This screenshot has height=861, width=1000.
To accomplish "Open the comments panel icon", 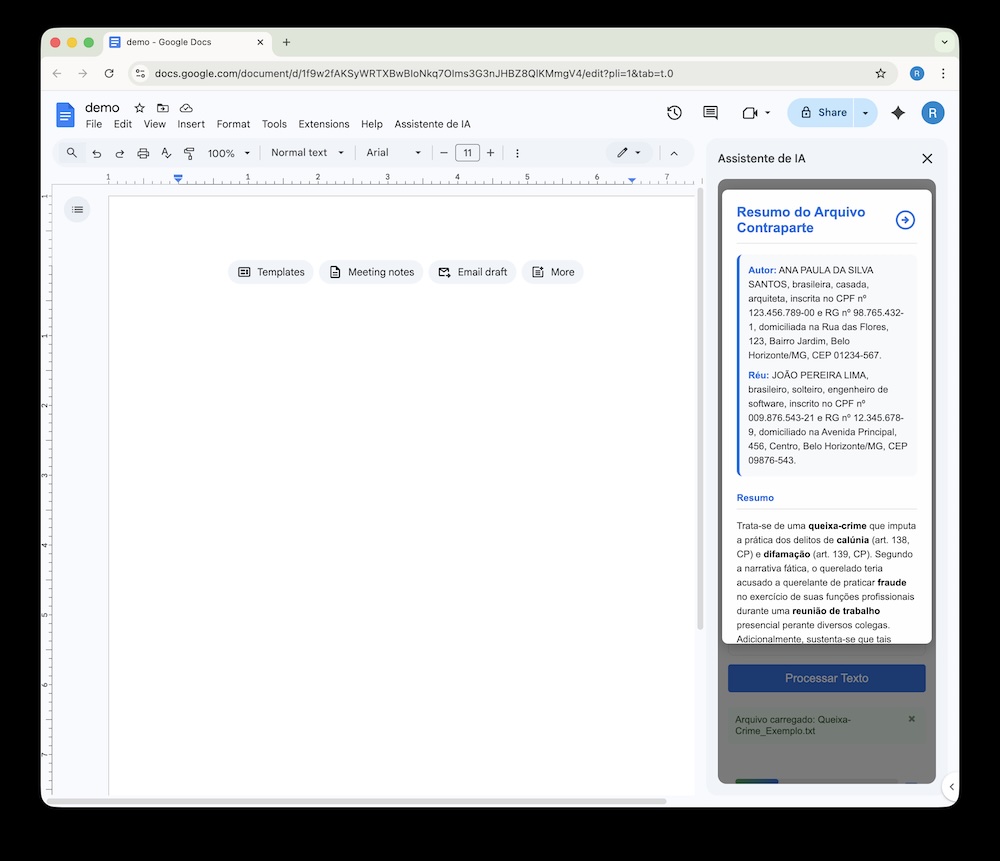I will (710, 113).
